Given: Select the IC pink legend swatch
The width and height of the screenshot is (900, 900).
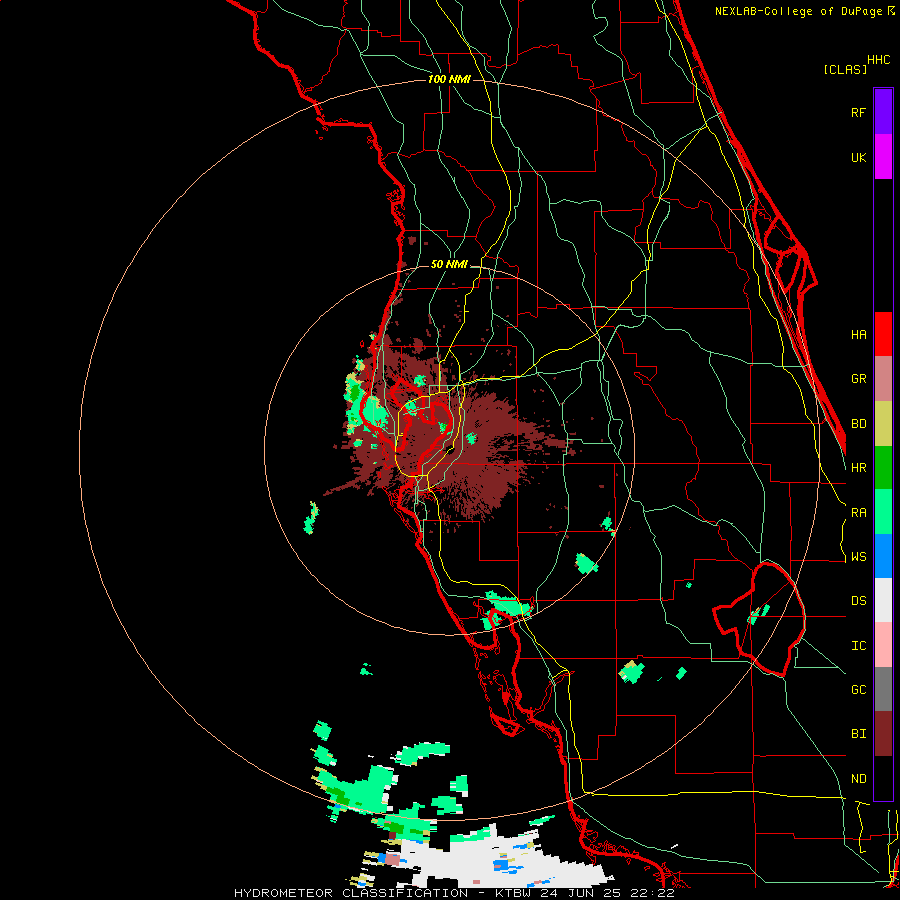Looking at the screenshot, I should click(x=883, y=645).
